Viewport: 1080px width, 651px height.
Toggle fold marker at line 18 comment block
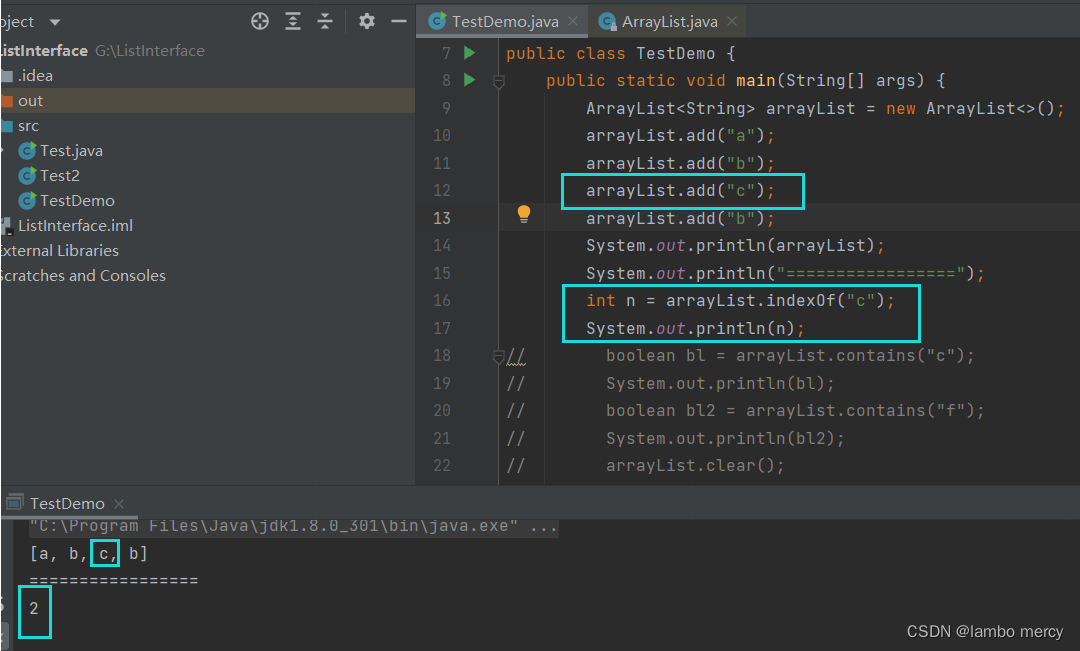click(499, 356)
